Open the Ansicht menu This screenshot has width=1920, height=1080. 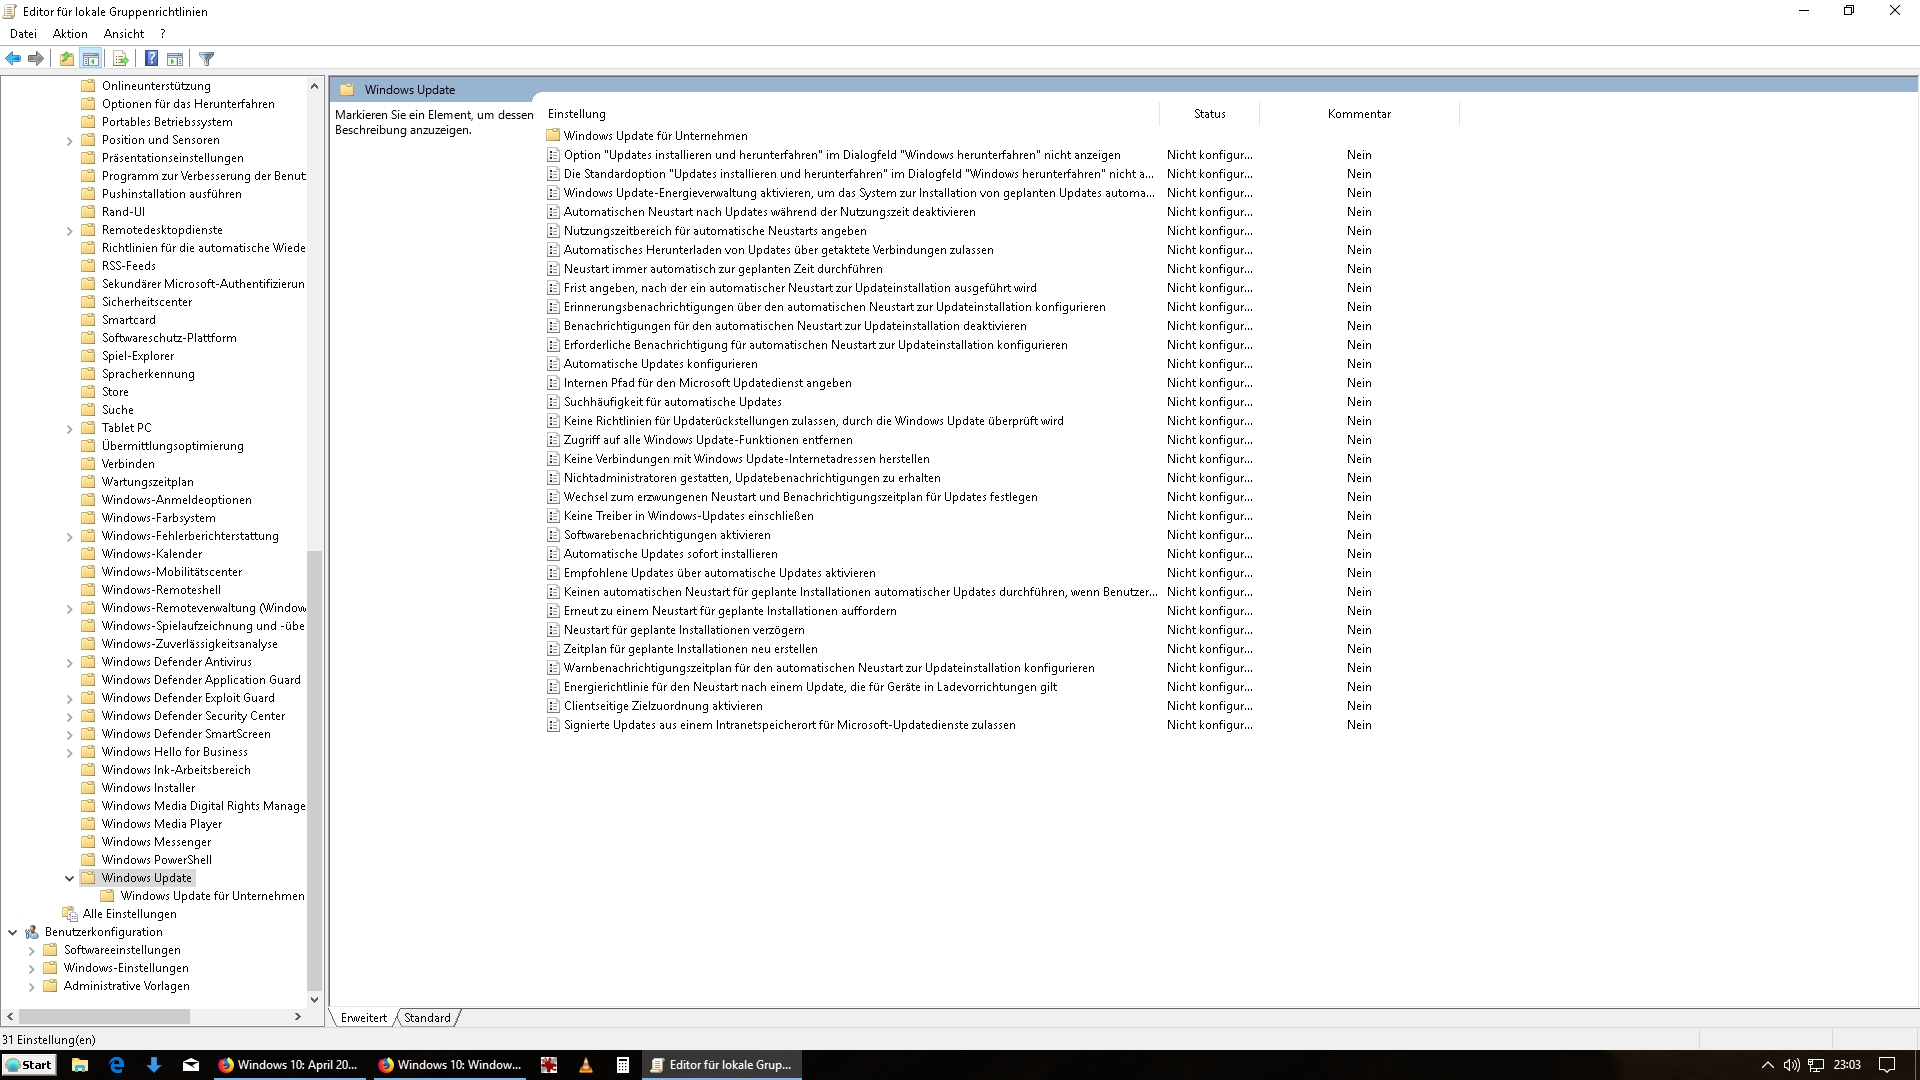point(124,33)
